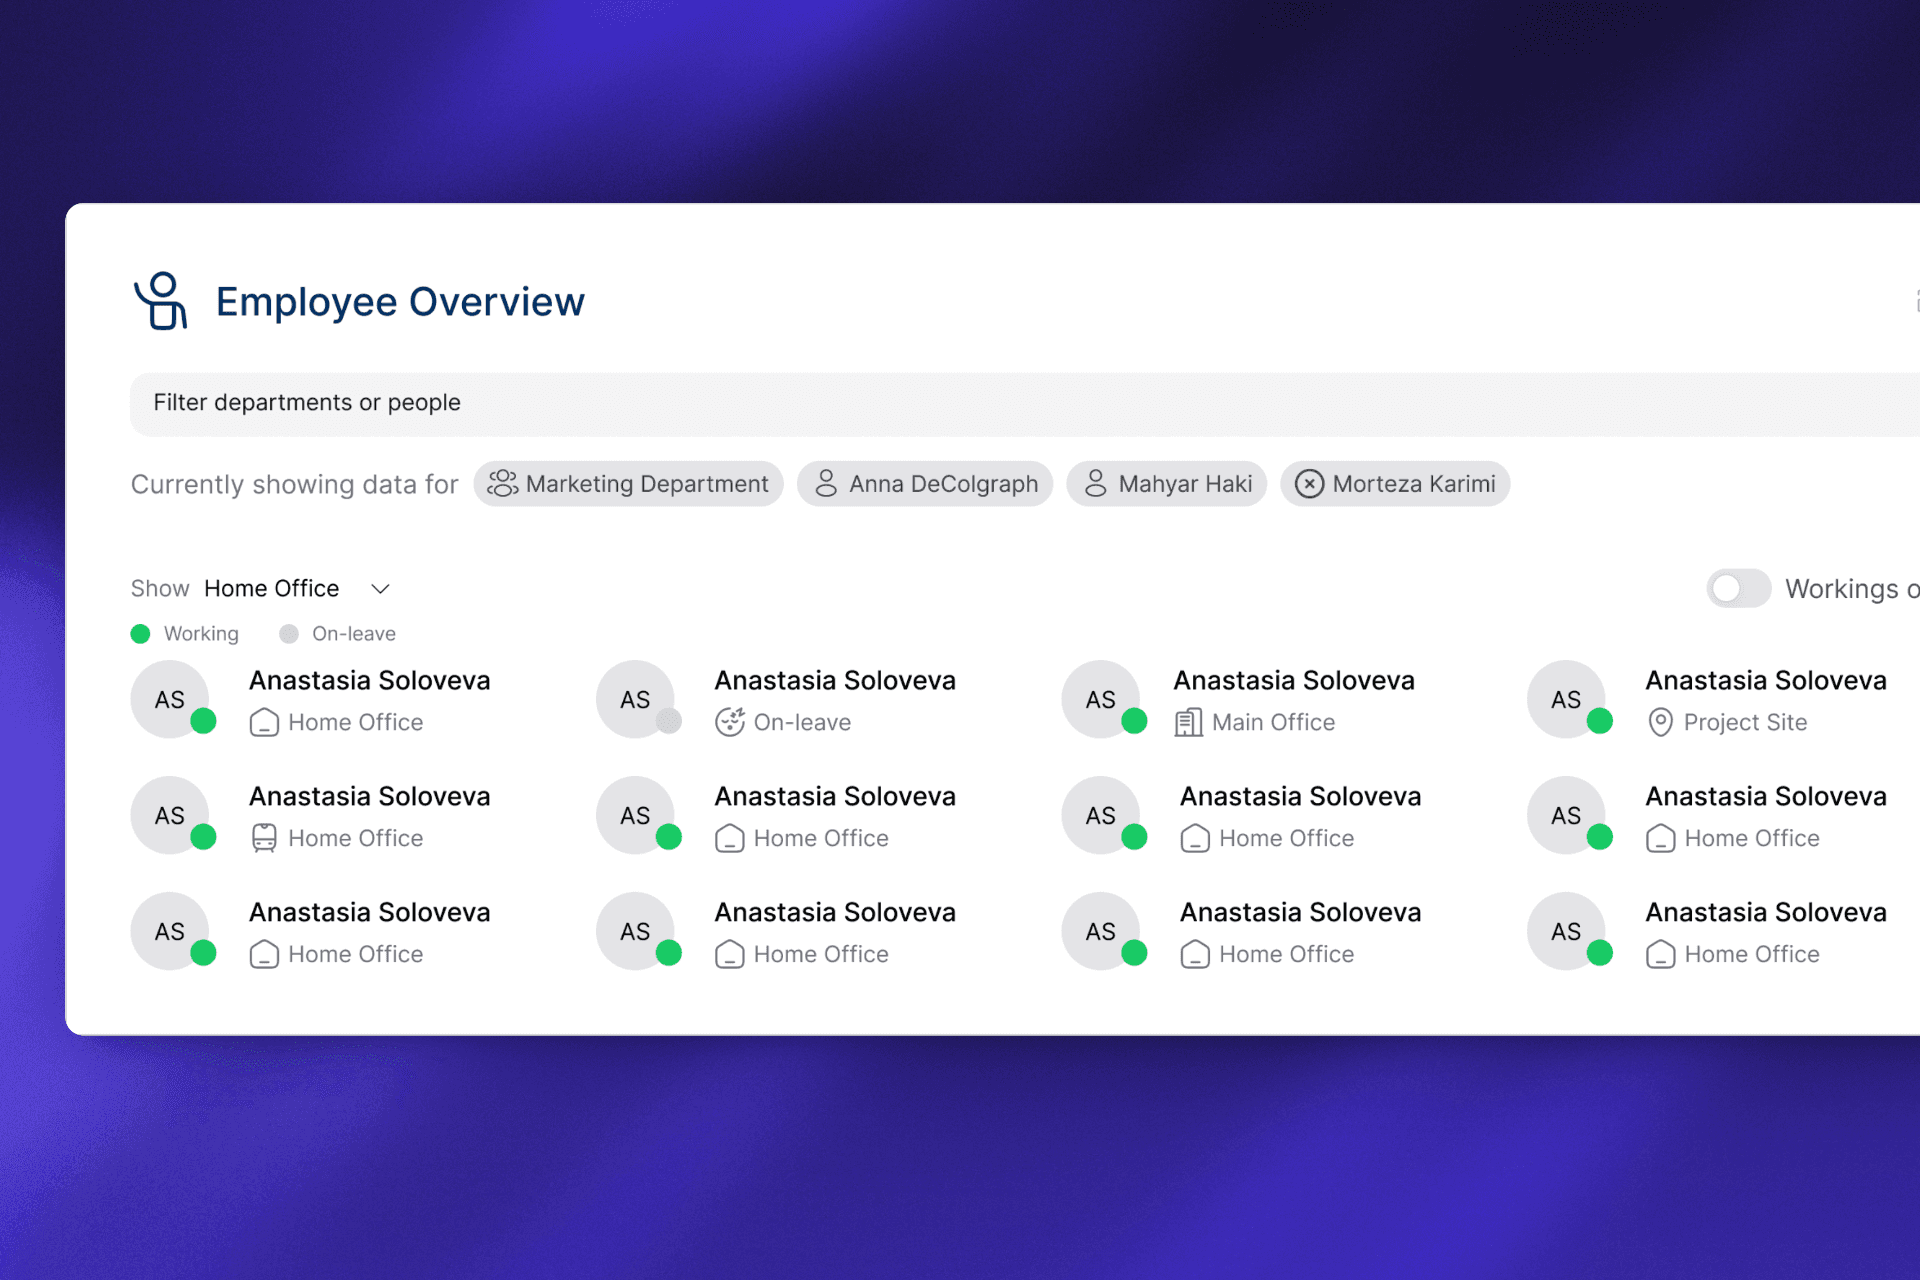Toggle the Workings switch

[x=1738, y=588]
